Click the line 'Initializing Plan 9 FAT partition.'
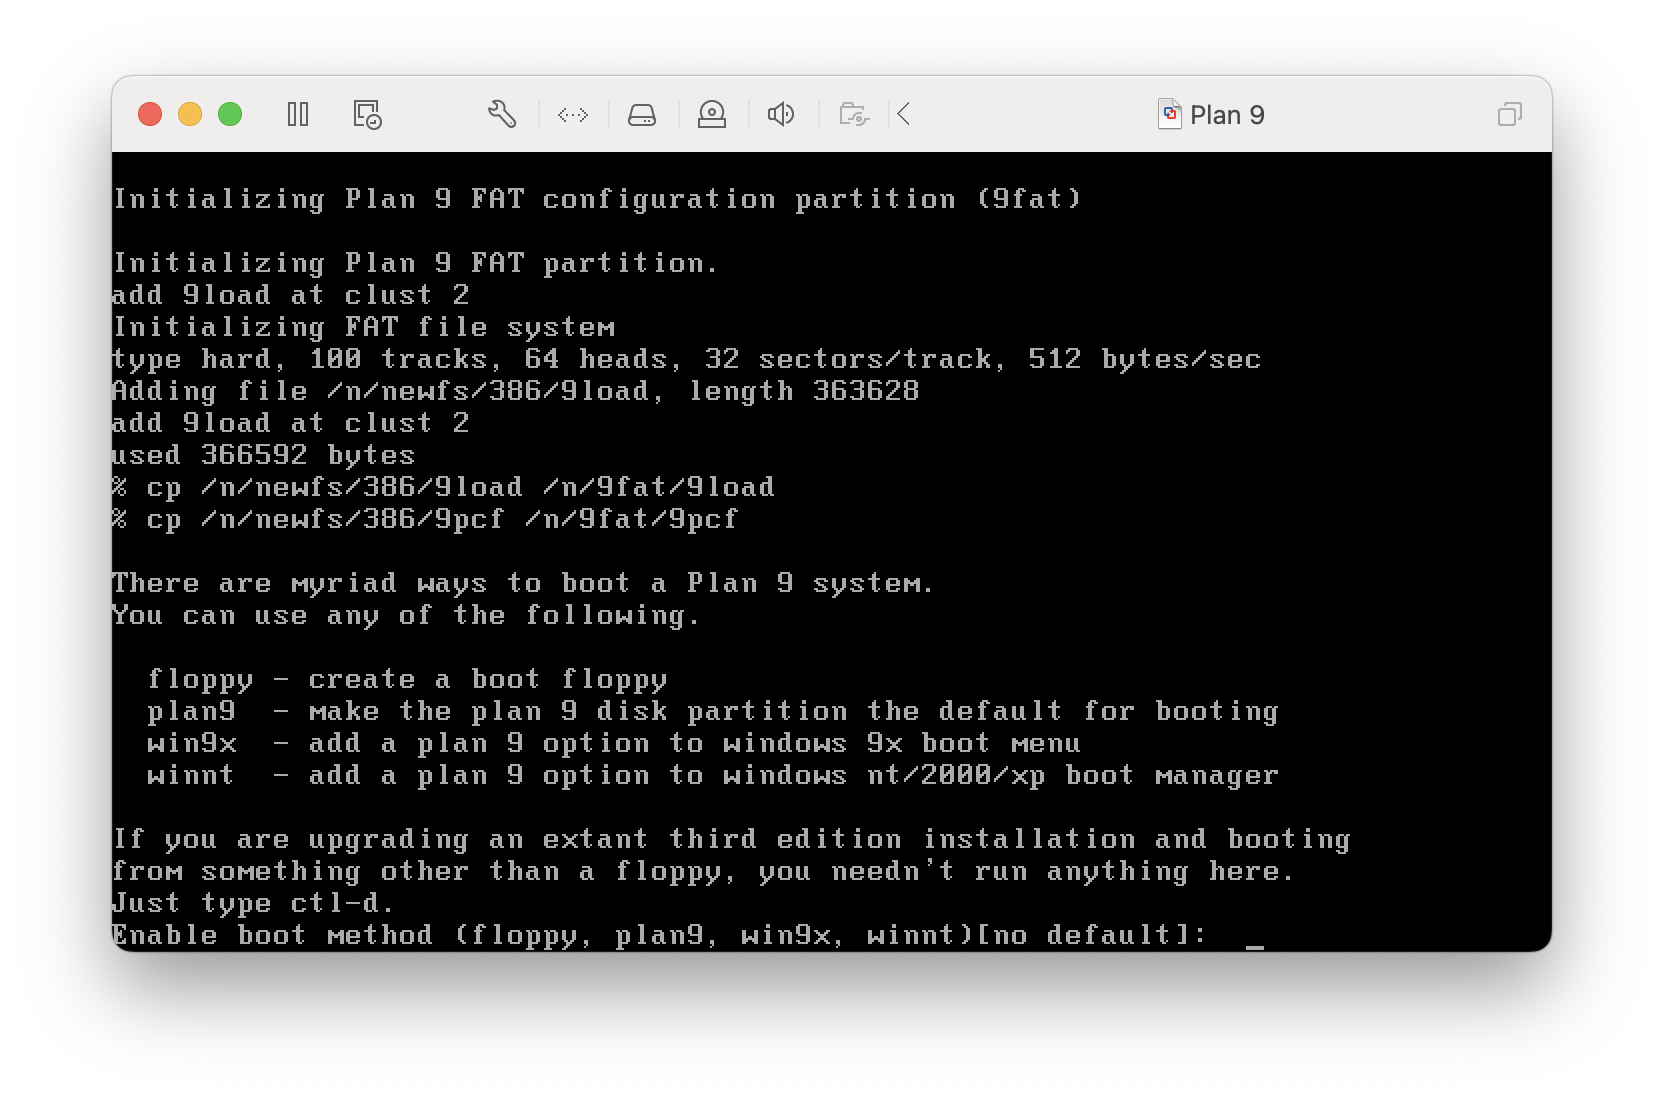Viewport: 1664px width, 1100px height. coord(415,263)
